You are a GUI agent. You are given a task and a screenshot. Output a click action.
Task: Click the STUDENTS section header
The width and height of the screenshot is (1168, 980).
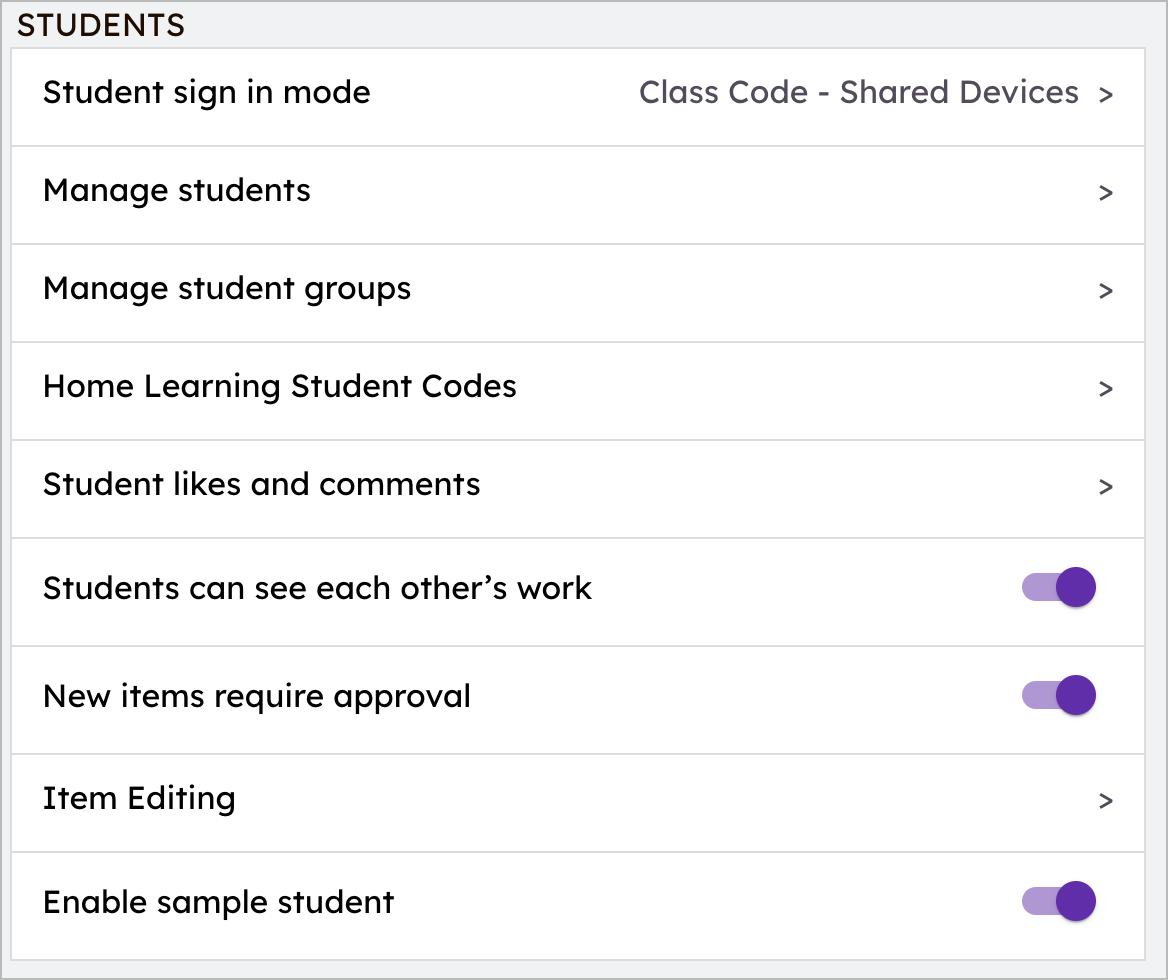click(x=100, y=25)
